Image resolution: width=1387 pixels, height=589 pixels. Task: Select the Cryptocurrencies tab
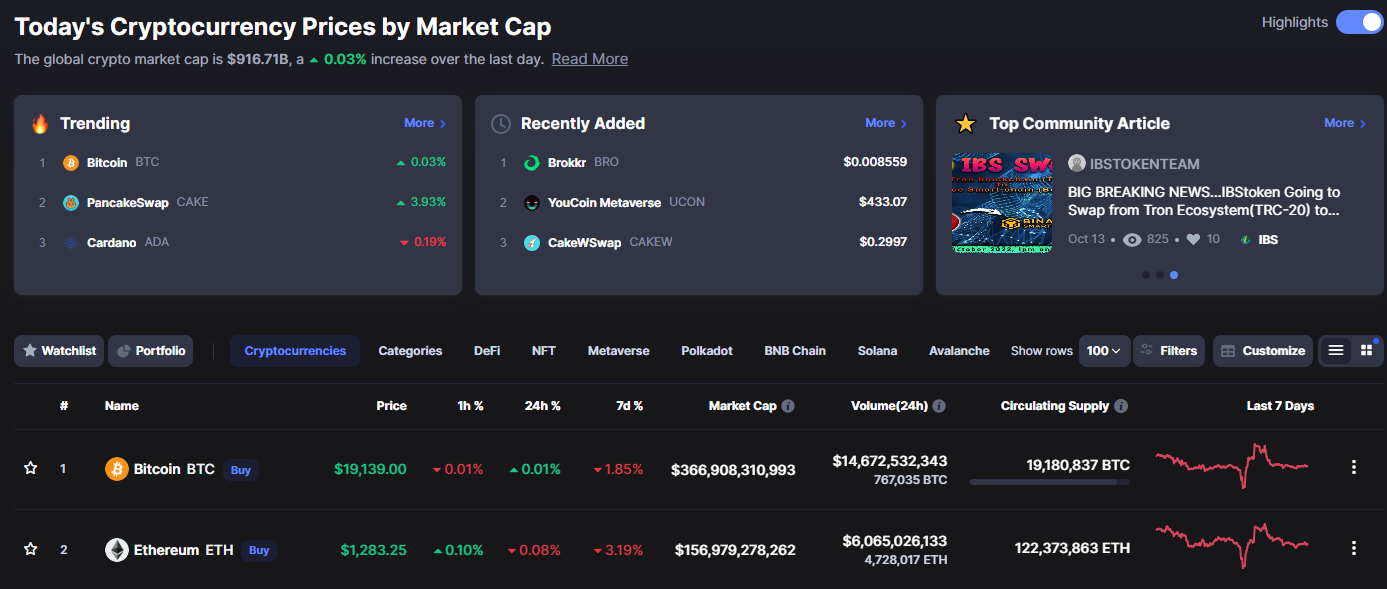pyautogui.click(x=295, y=351)
